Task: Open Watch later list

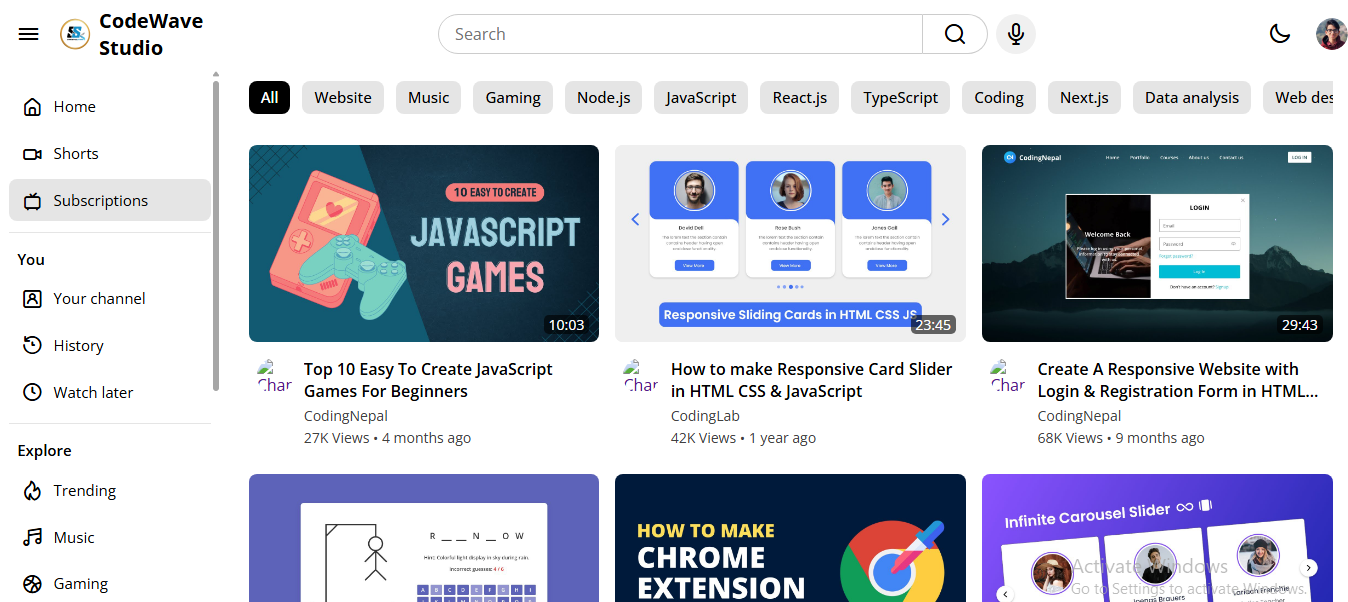Action: tap(110, 393)
